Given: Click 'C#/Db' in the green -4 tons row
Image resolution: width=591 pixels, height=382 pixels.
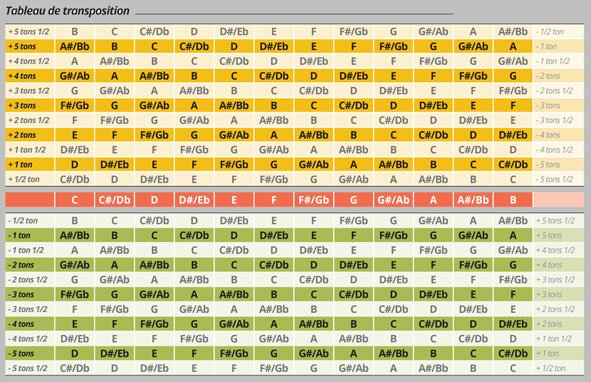Looking at the screenshot, I should click(433, 324).
